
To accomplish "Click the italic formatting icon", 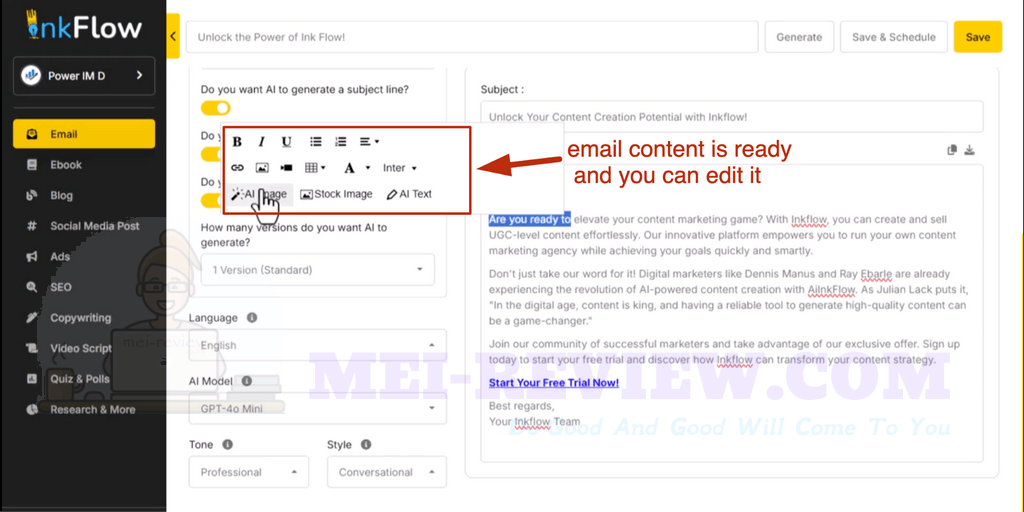I will (262, 142).
